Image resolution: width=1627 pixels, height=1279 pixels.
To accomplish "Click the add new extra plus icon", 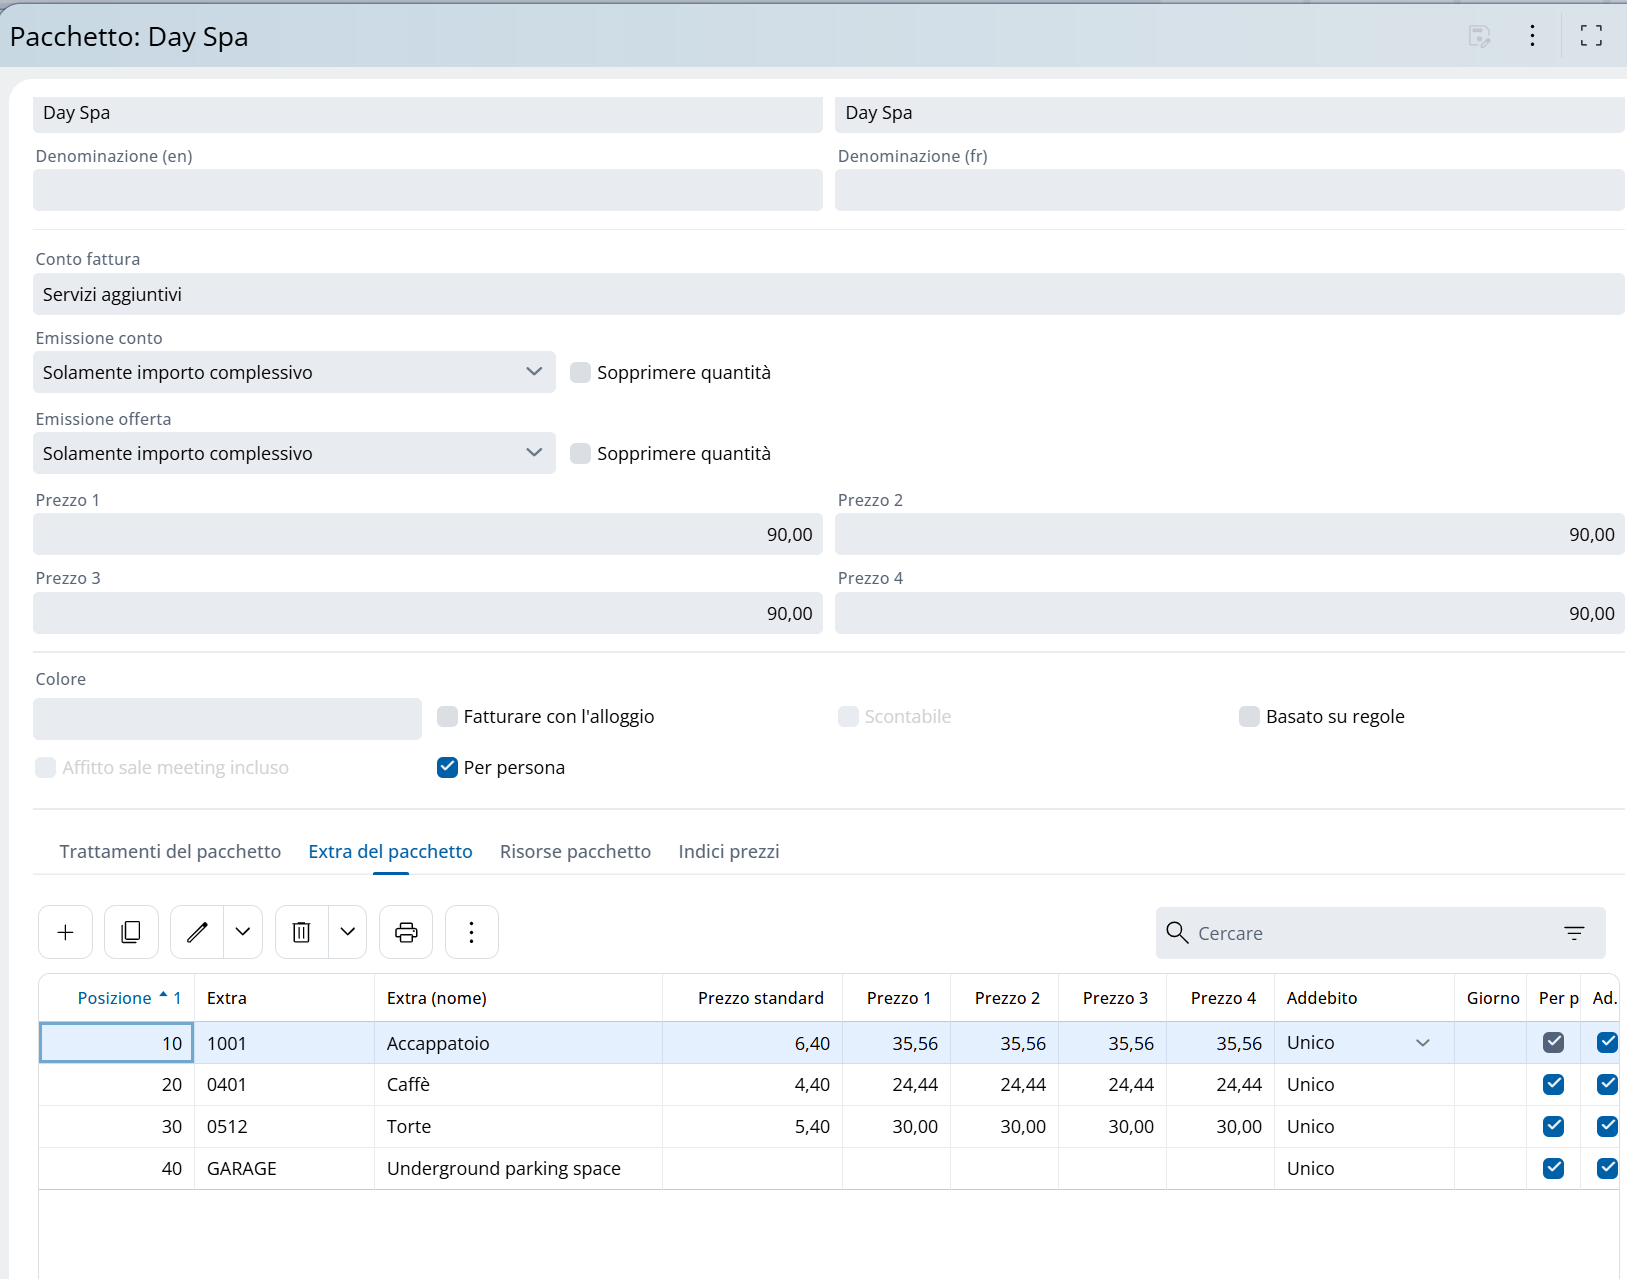I will pos(65,932).
